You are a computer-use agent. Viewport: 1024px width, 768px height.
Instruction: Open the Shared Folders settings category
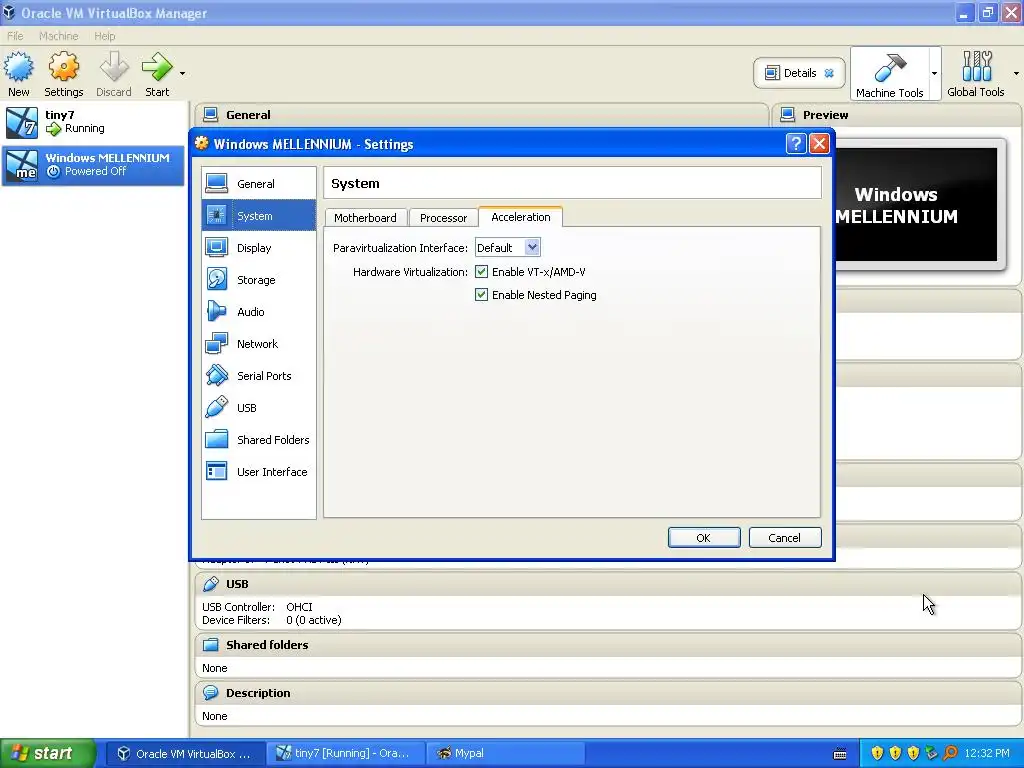[x=259, y=440]
